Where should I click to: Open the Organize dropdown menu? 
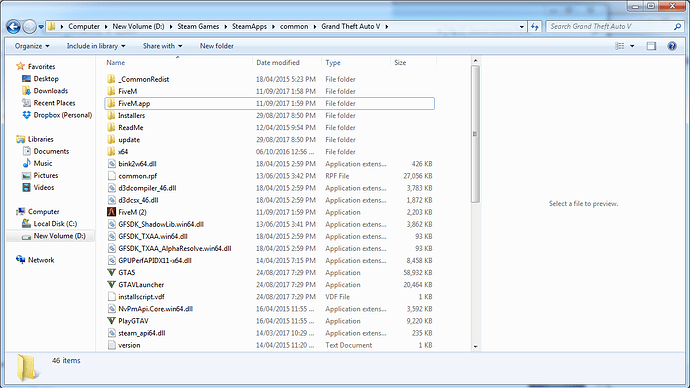point(32,46)
